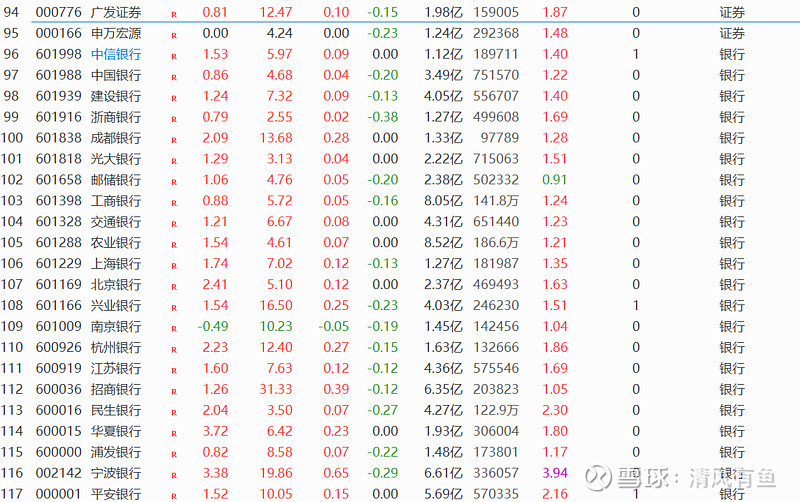Image resolution: width=800 pixels, height=502 pixels.
Task: Select stock name 光大银行
Action: [116, 159]
